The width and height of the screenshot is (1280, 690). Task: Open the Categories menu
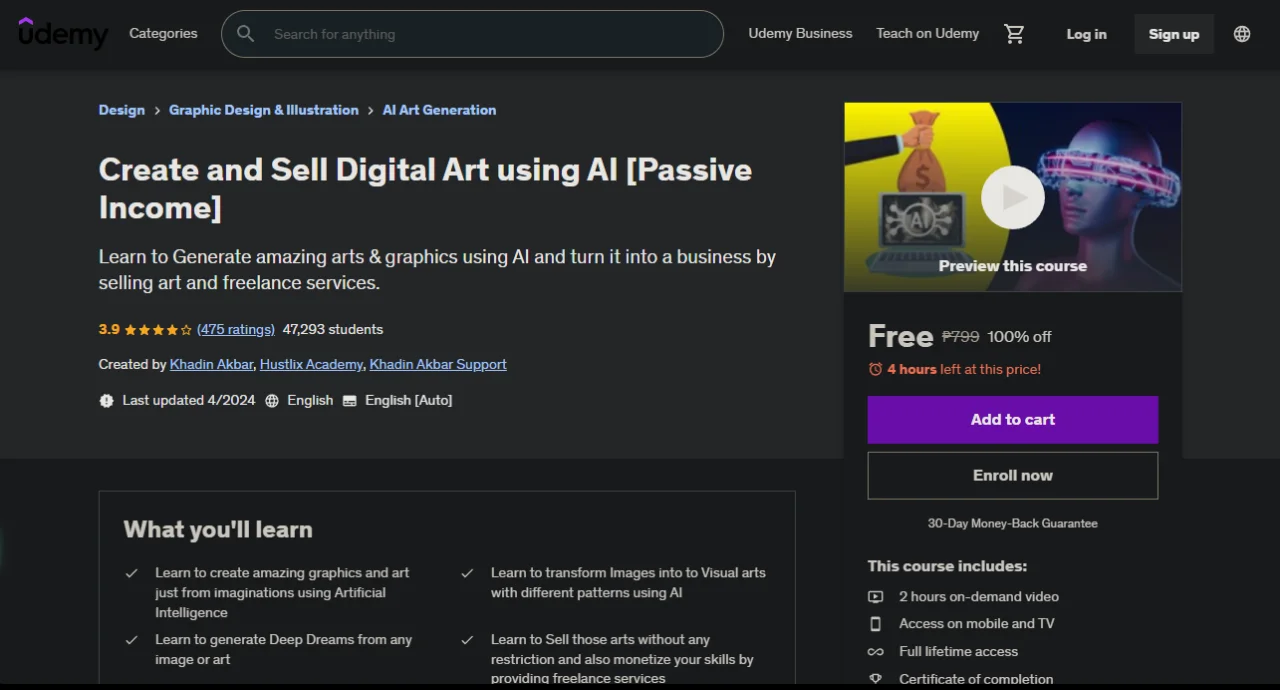[x=163, y=33]
